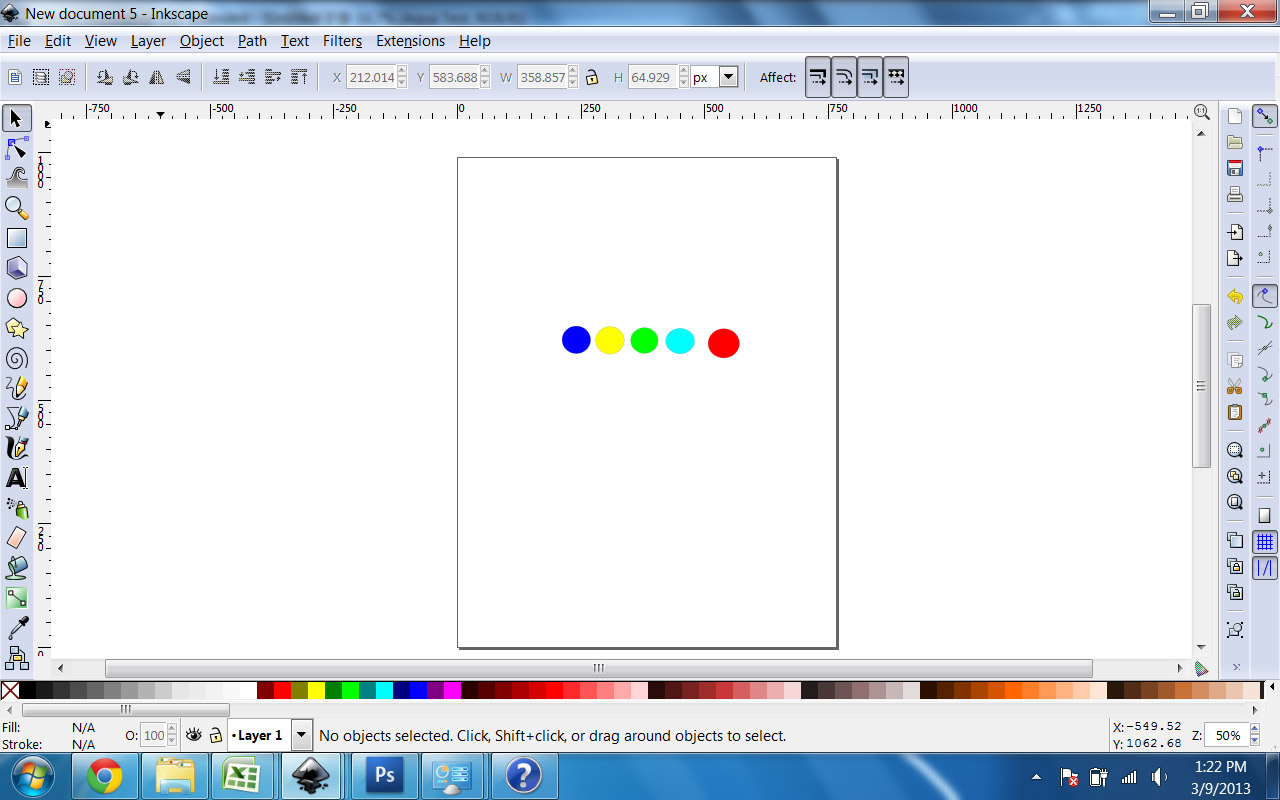
Task: Click the no-color X swatch
Action: (10, 690)
